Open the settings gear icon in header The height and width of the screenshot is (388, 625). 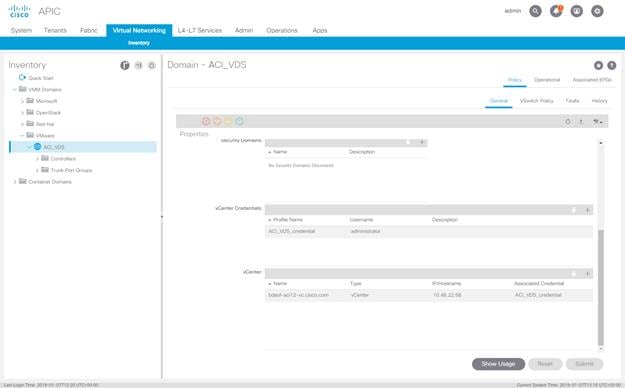[597, 11]
